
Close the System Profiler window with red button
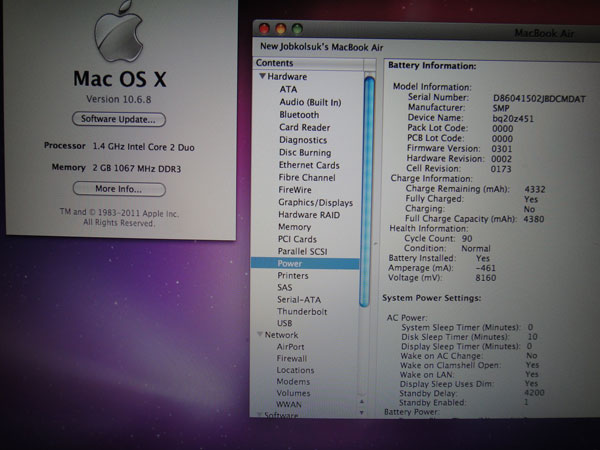265,27
